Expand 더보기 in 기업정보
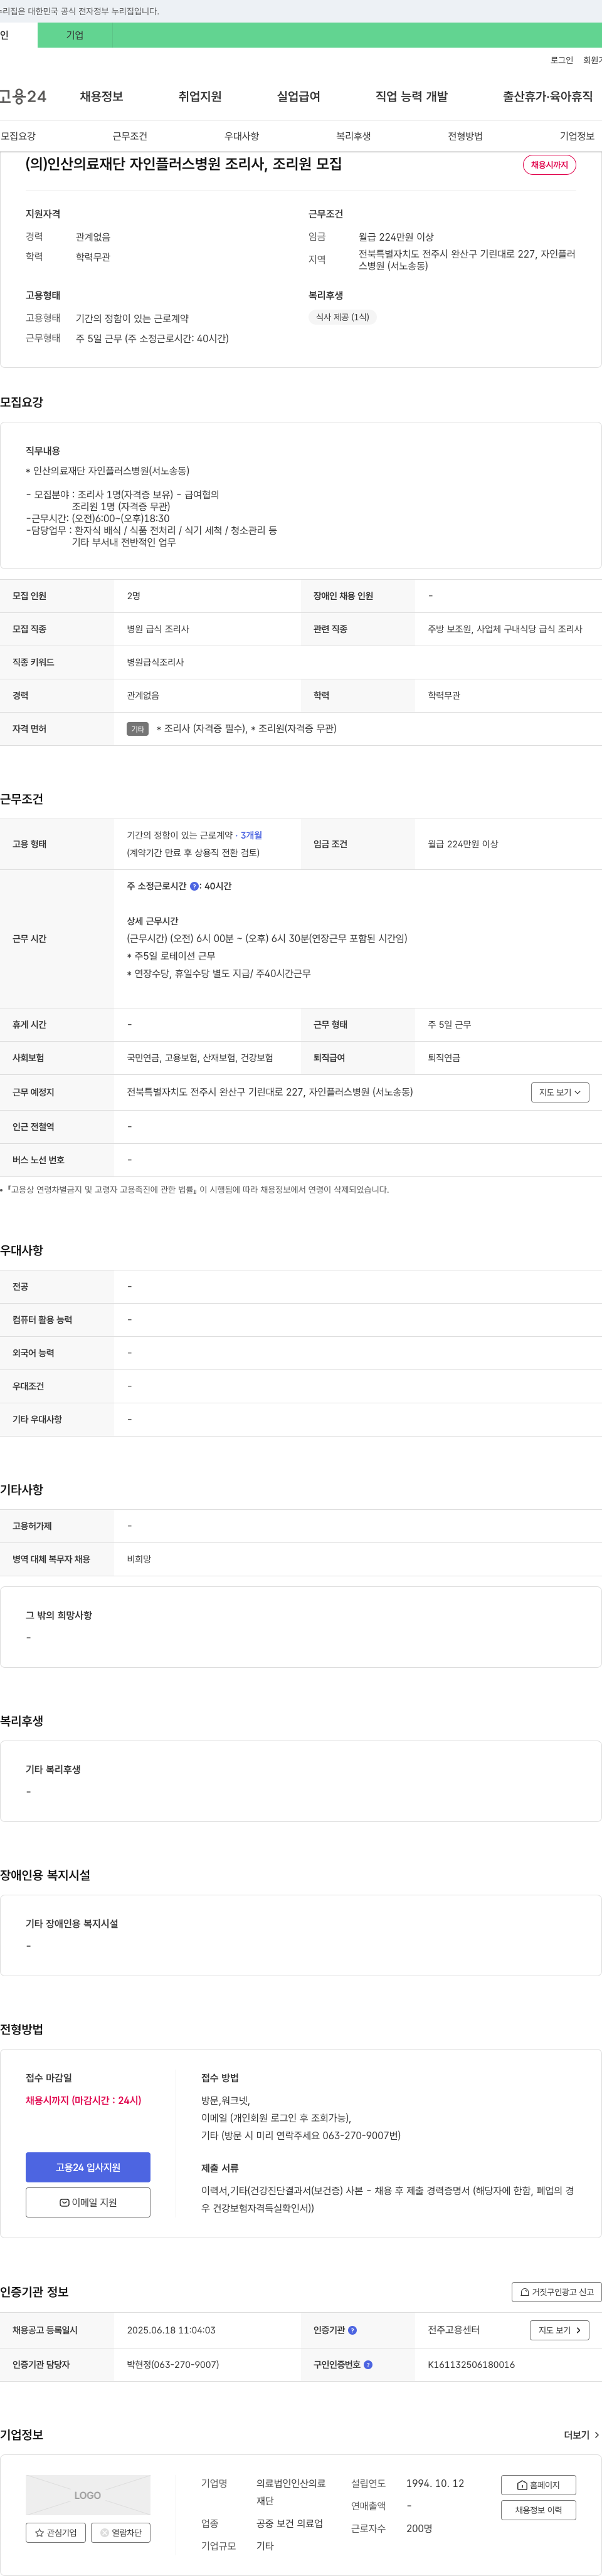Screen dimensions: 602x2576 [581, 2434]
